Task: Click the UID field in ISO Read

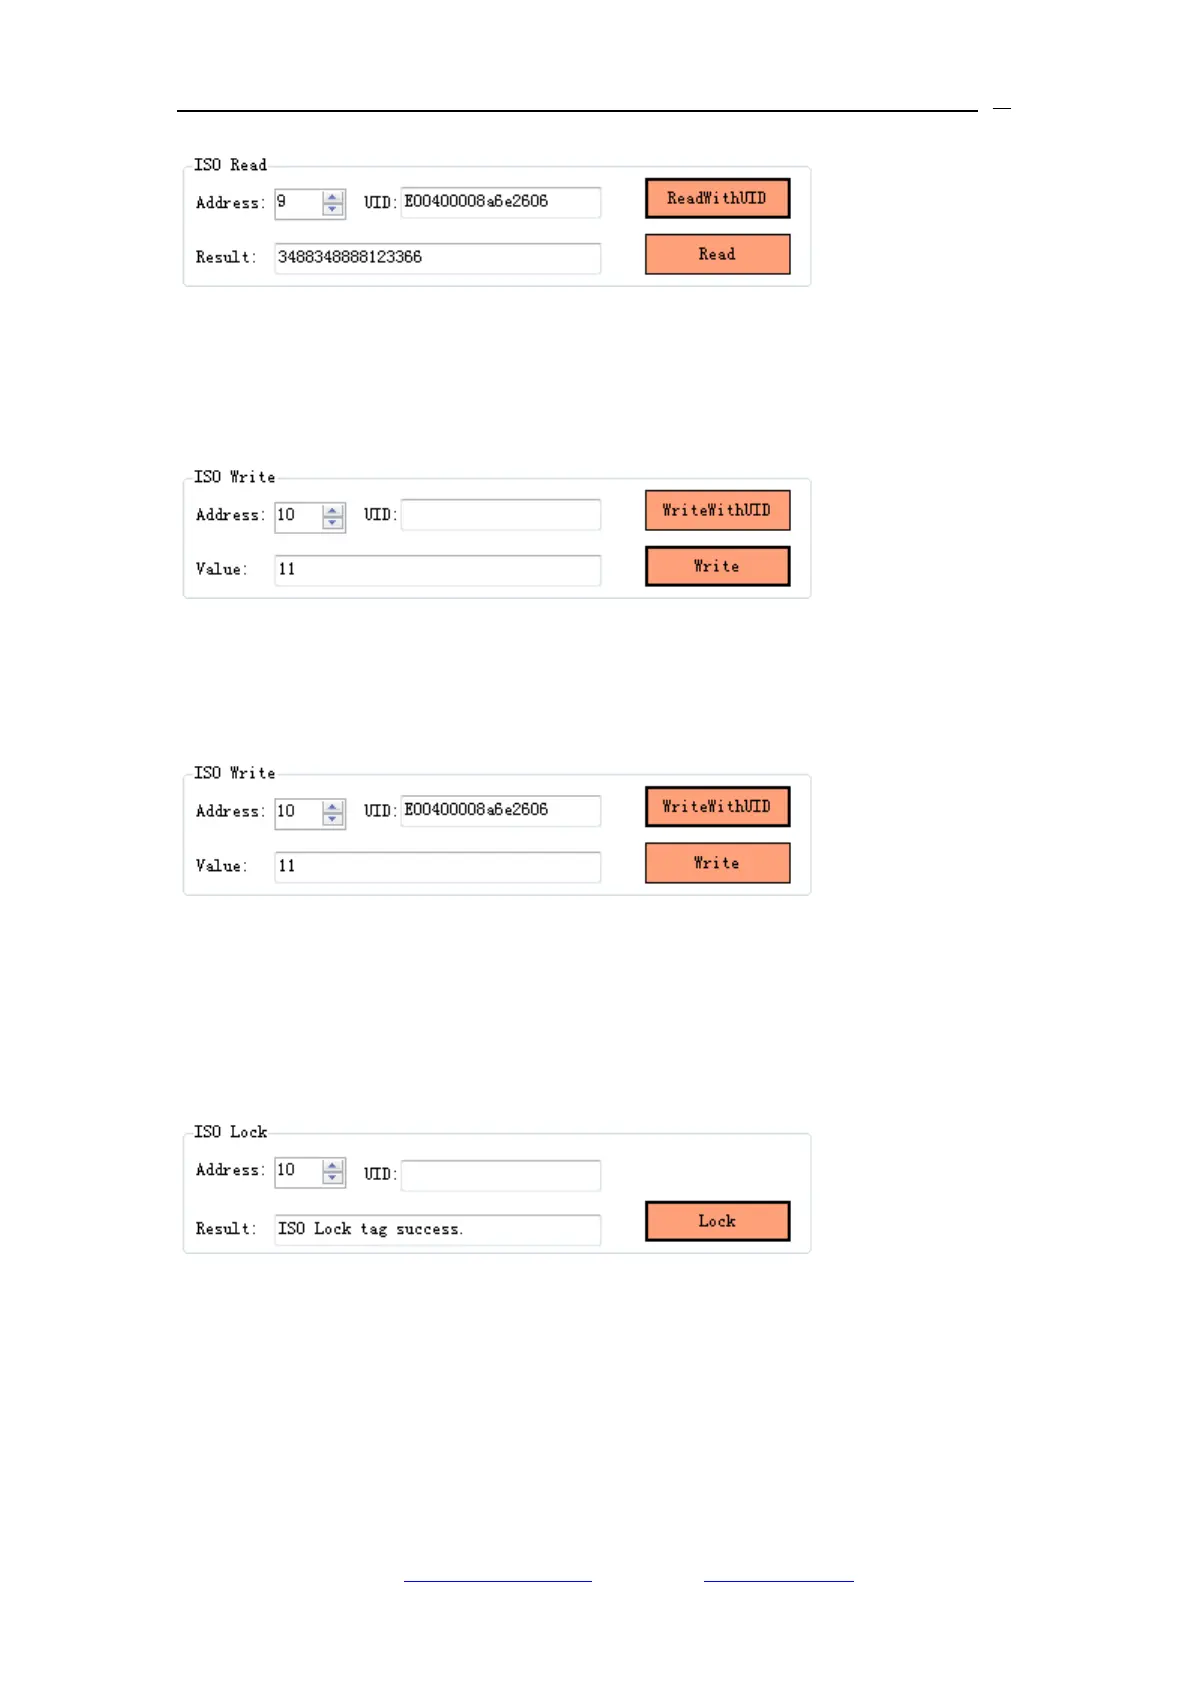Action: coord(500,202)
